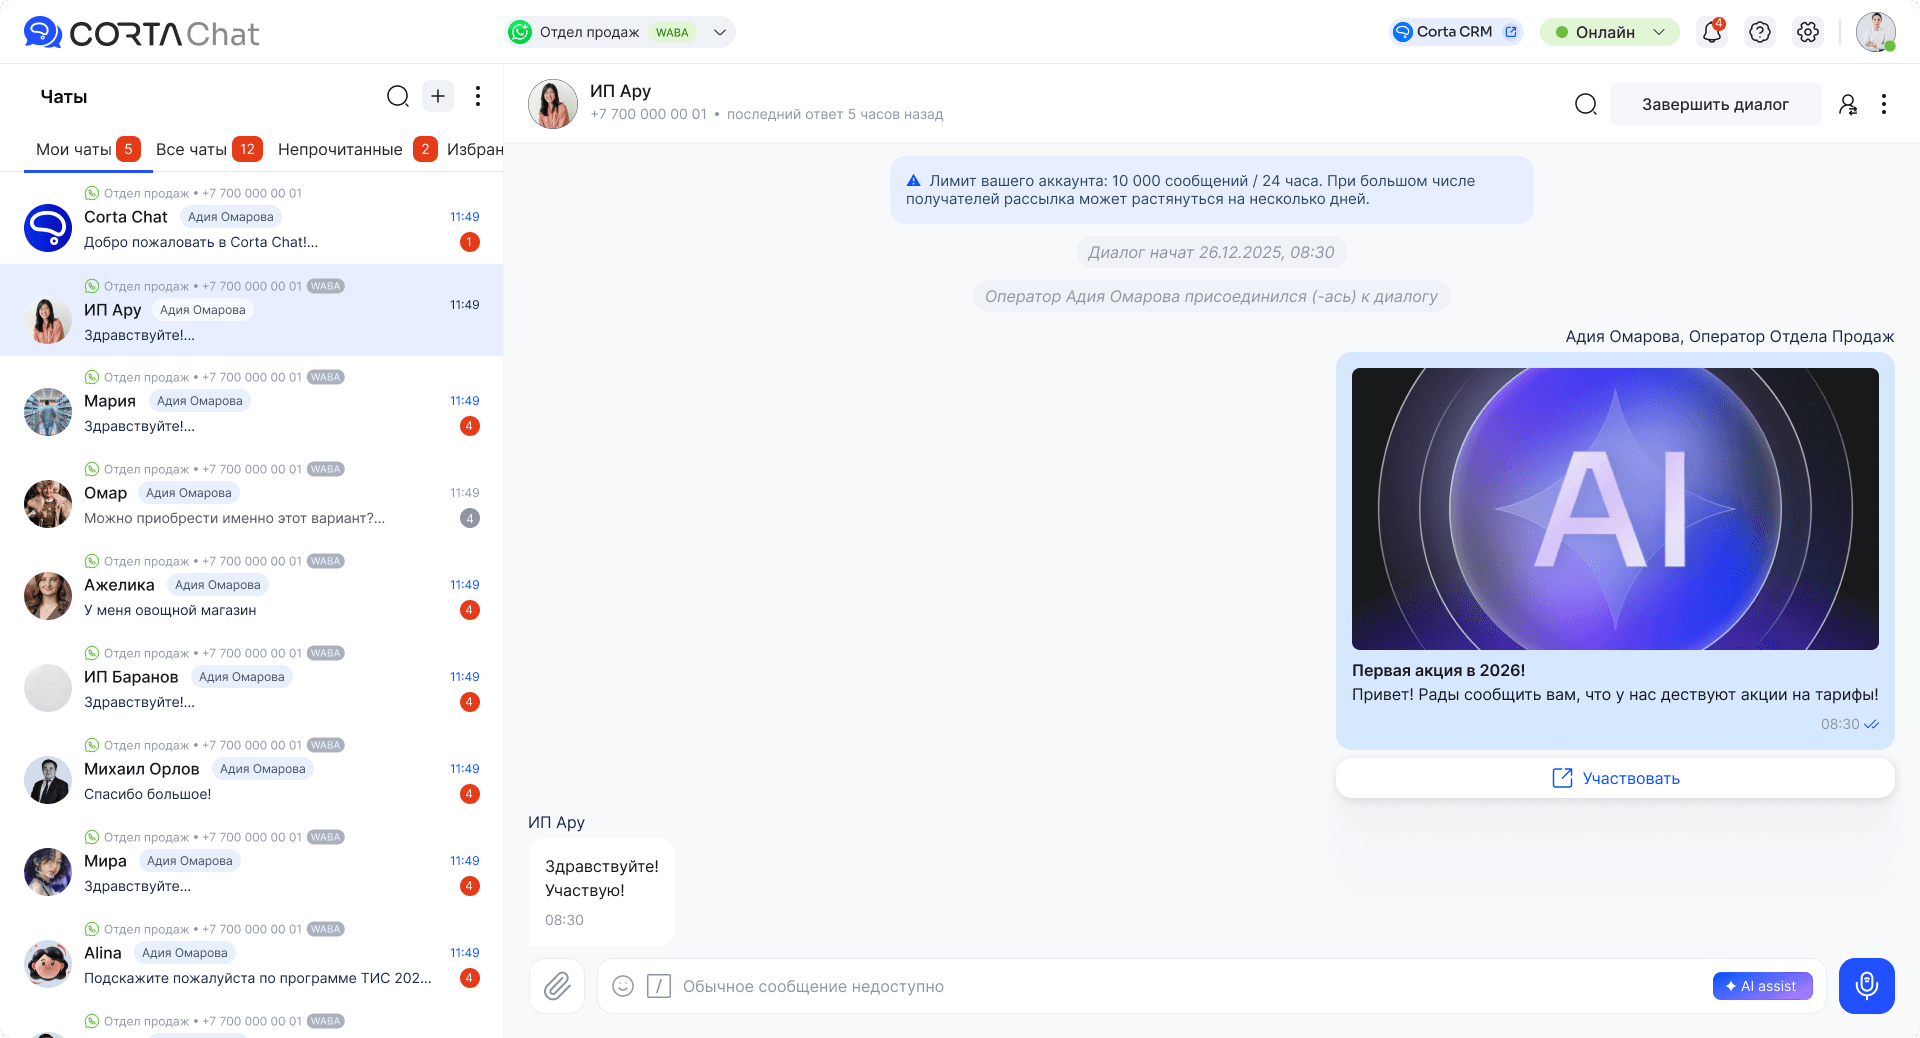Click the Диалог начат 26.12.2025 label
Image resolution: width=1920 pixels, height=1038 pixels.
pos(1211,252)
